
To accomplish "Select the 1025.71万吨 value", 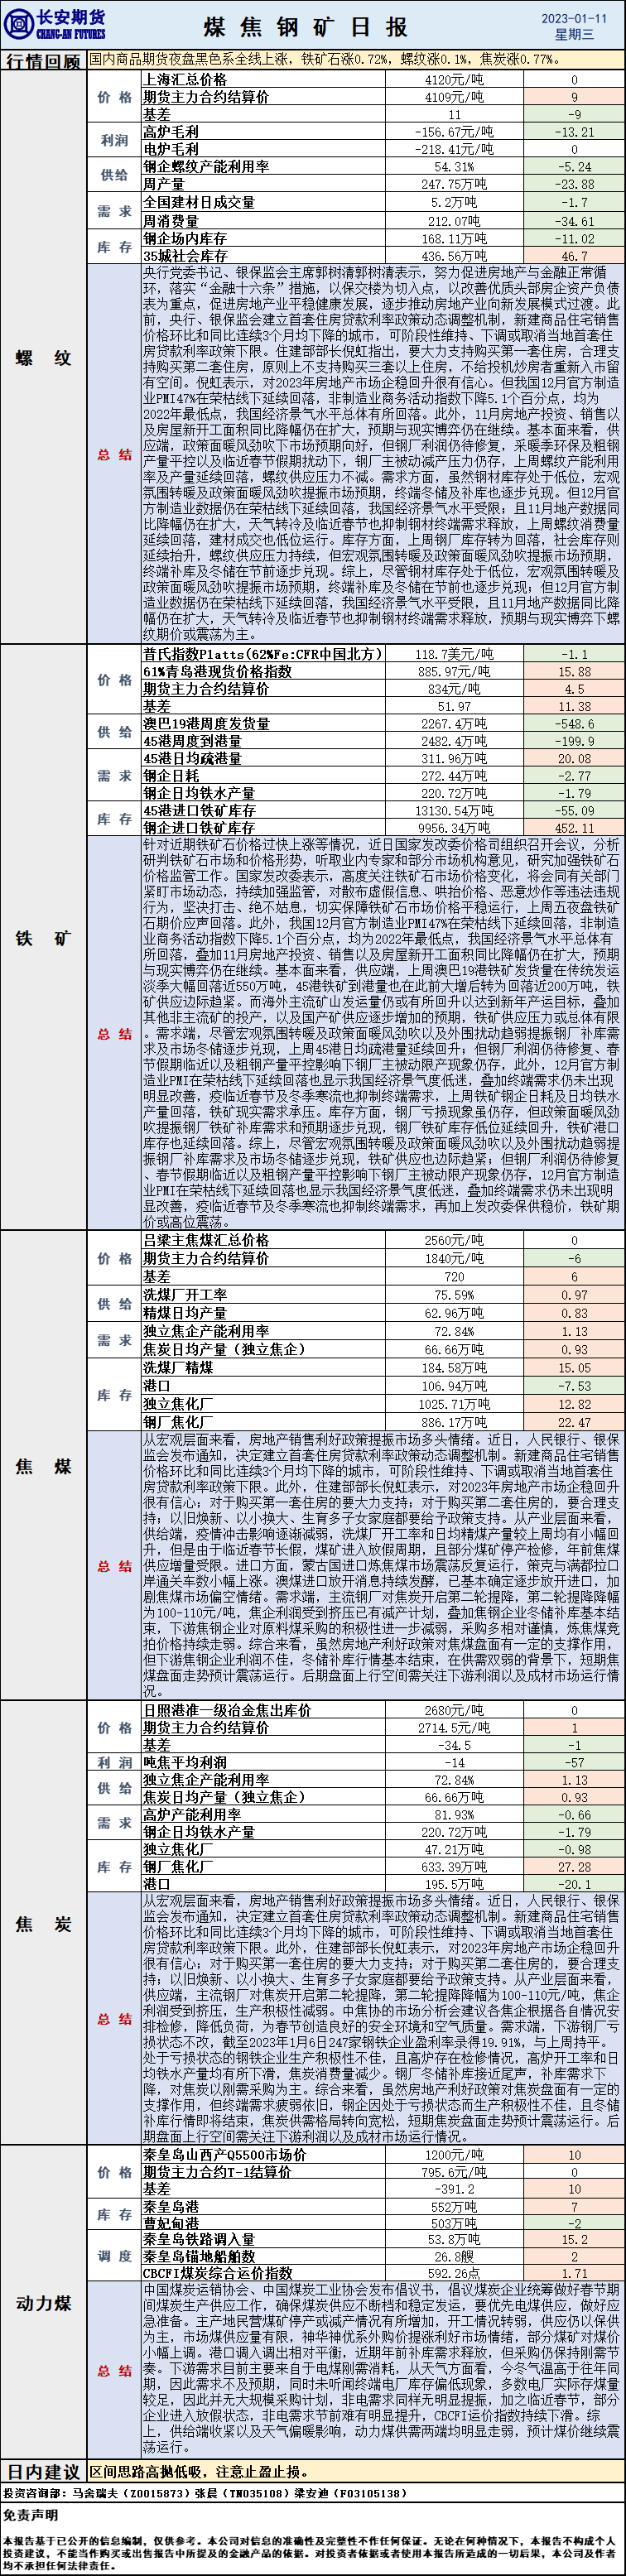I will tap(454, 1405).
